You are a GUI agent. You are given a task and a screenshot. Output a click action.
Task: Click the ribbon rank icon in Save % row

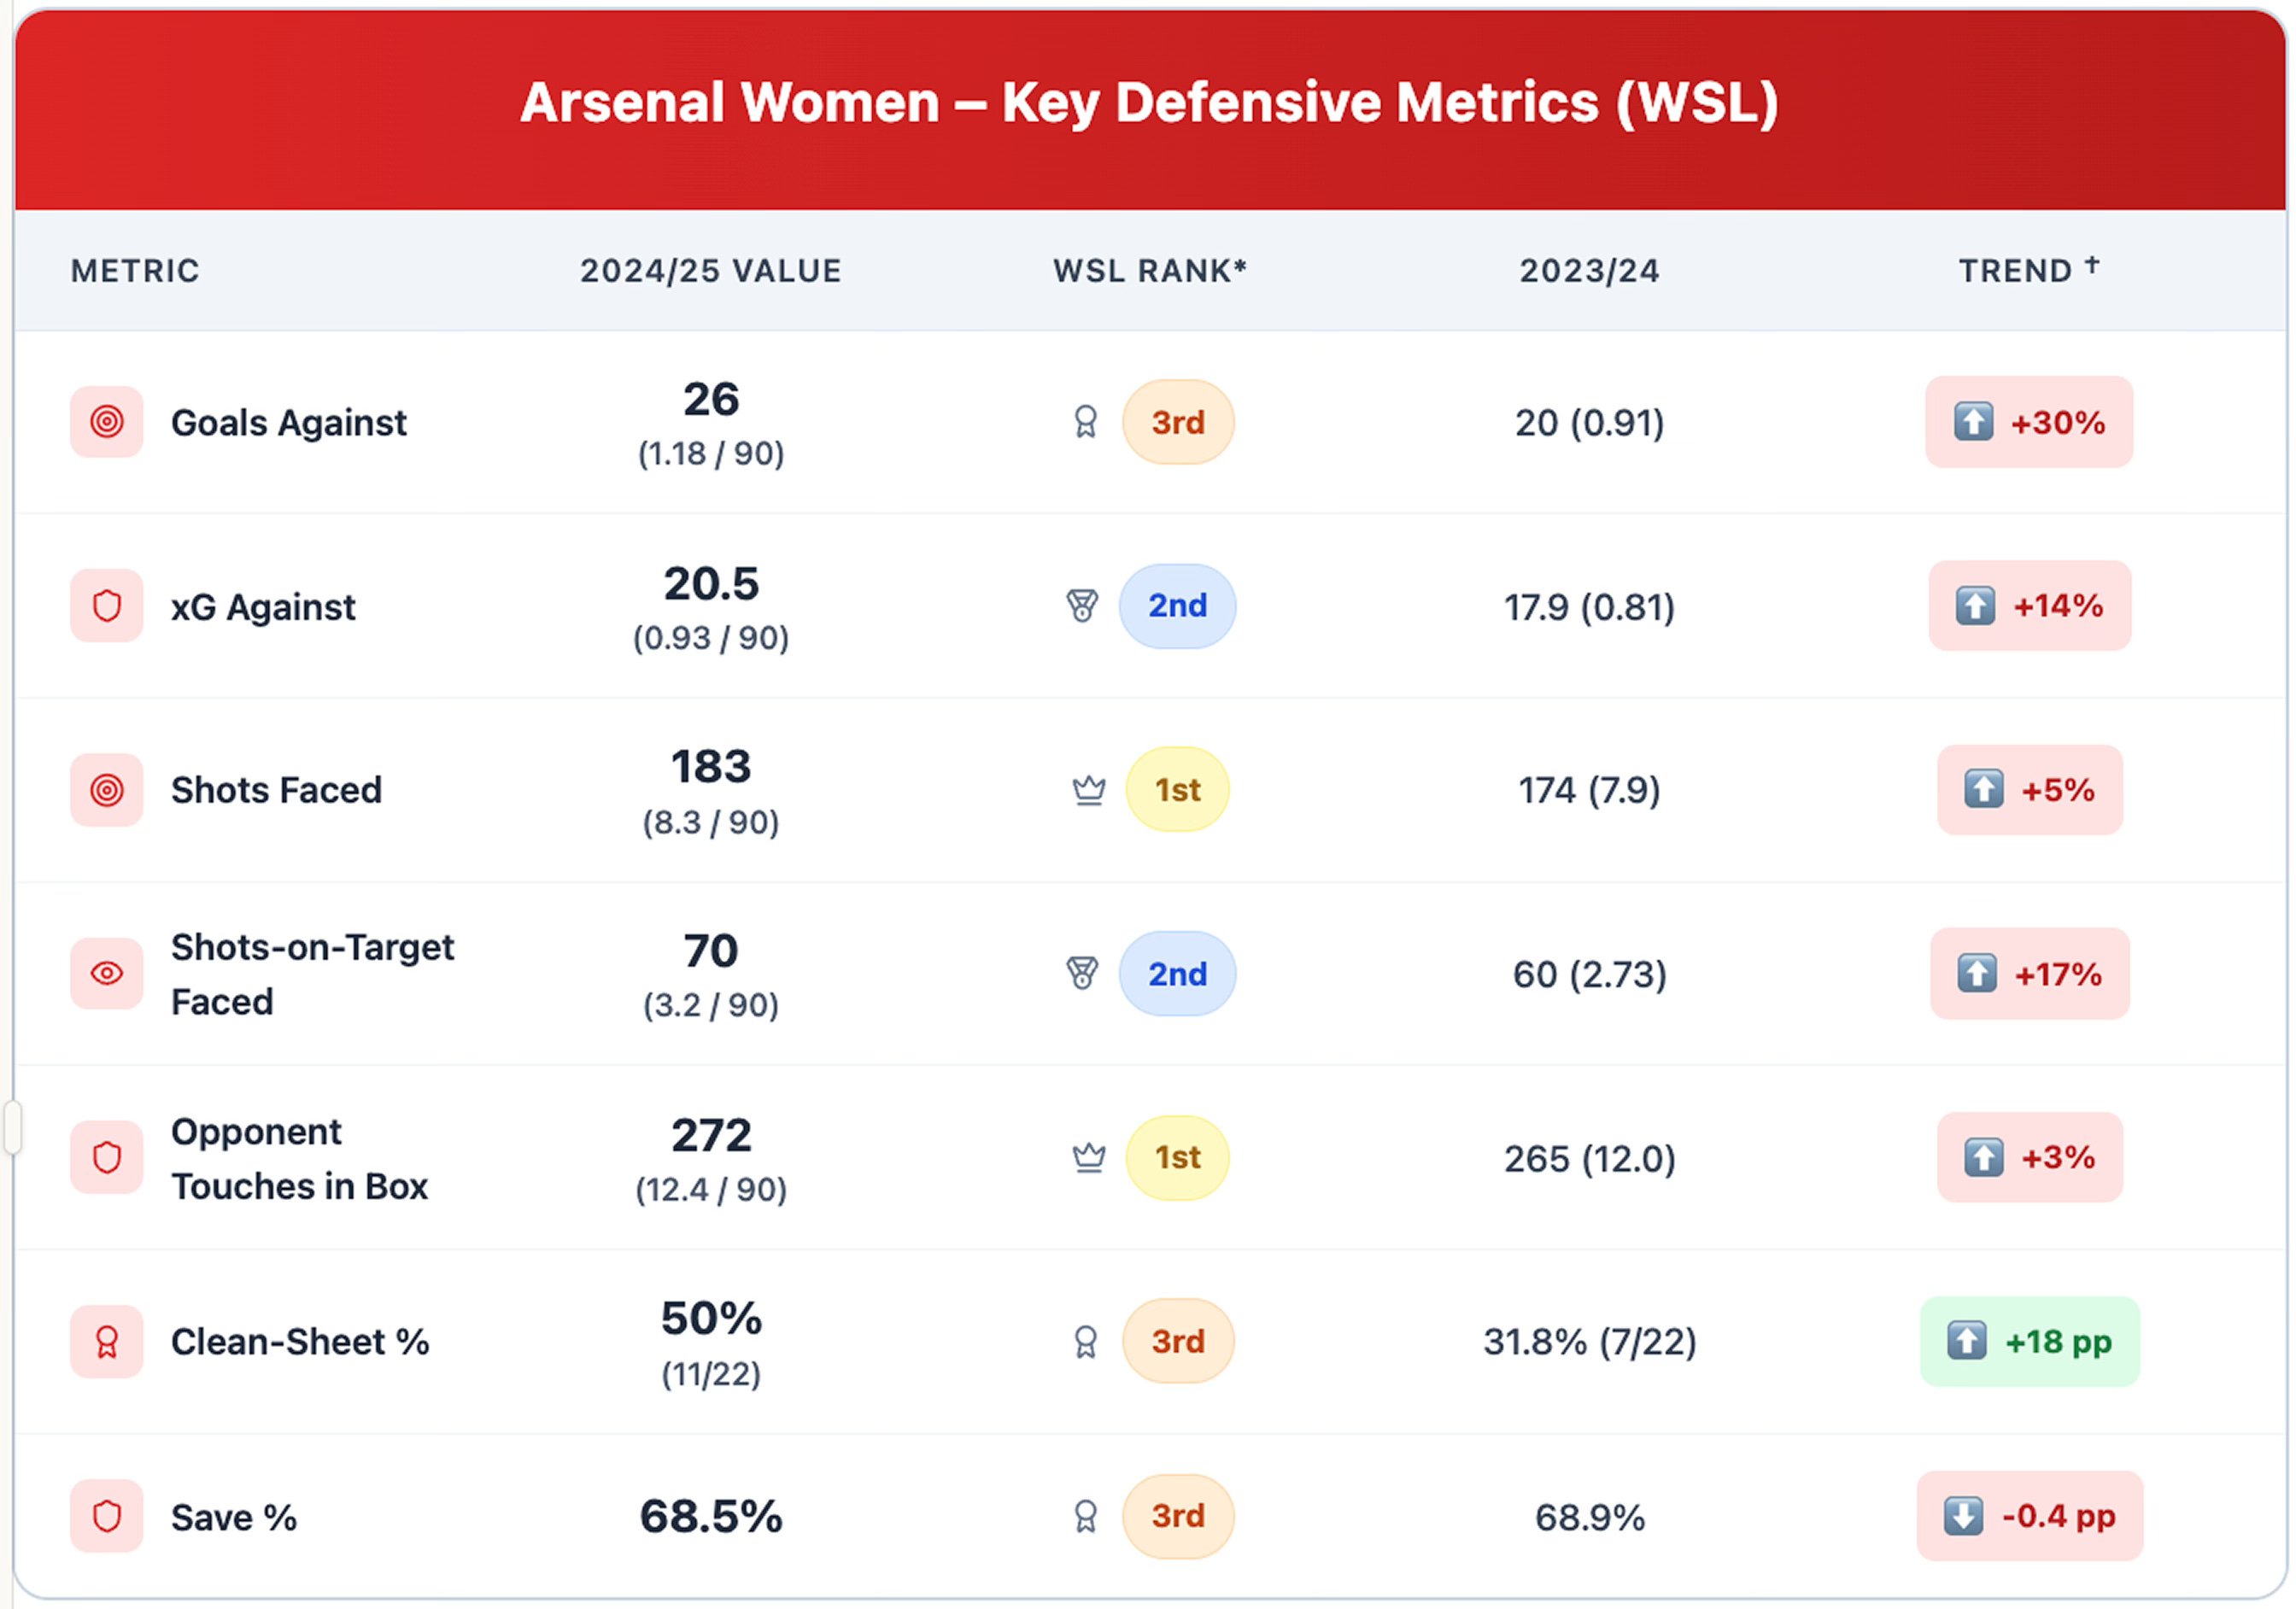point(1086,1516)
